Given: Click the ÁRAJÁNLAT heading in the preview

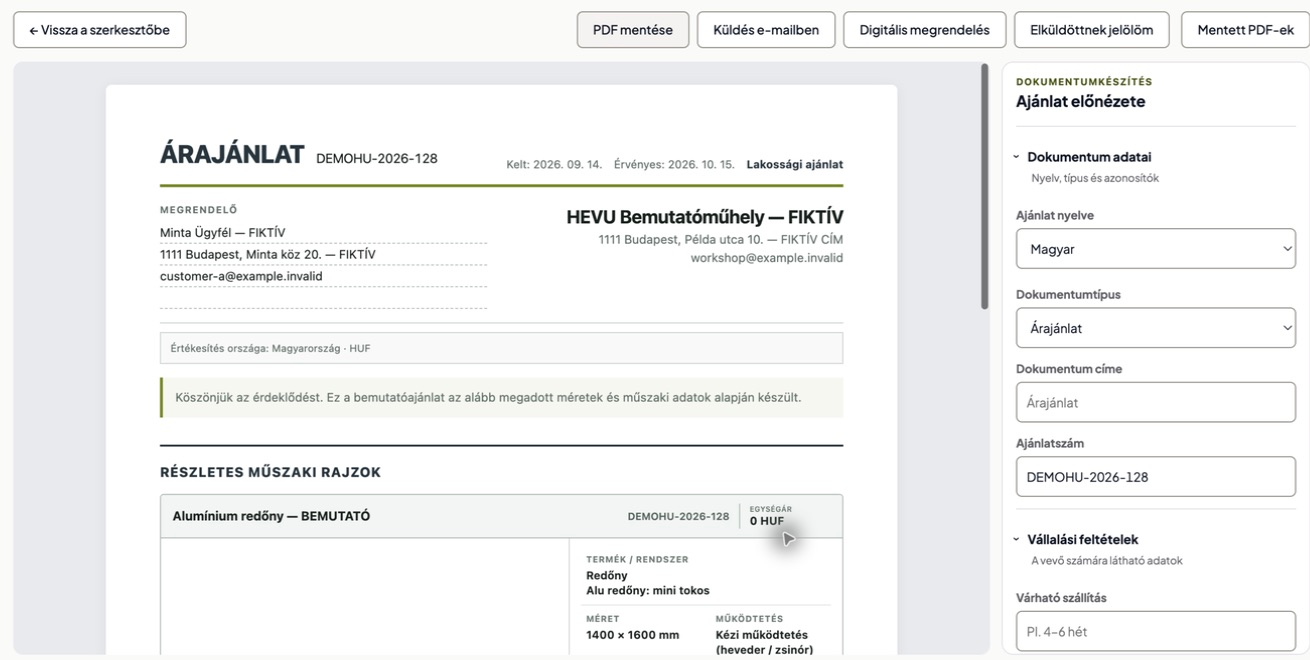Looking at the screenshot, I should coord(232,155).
